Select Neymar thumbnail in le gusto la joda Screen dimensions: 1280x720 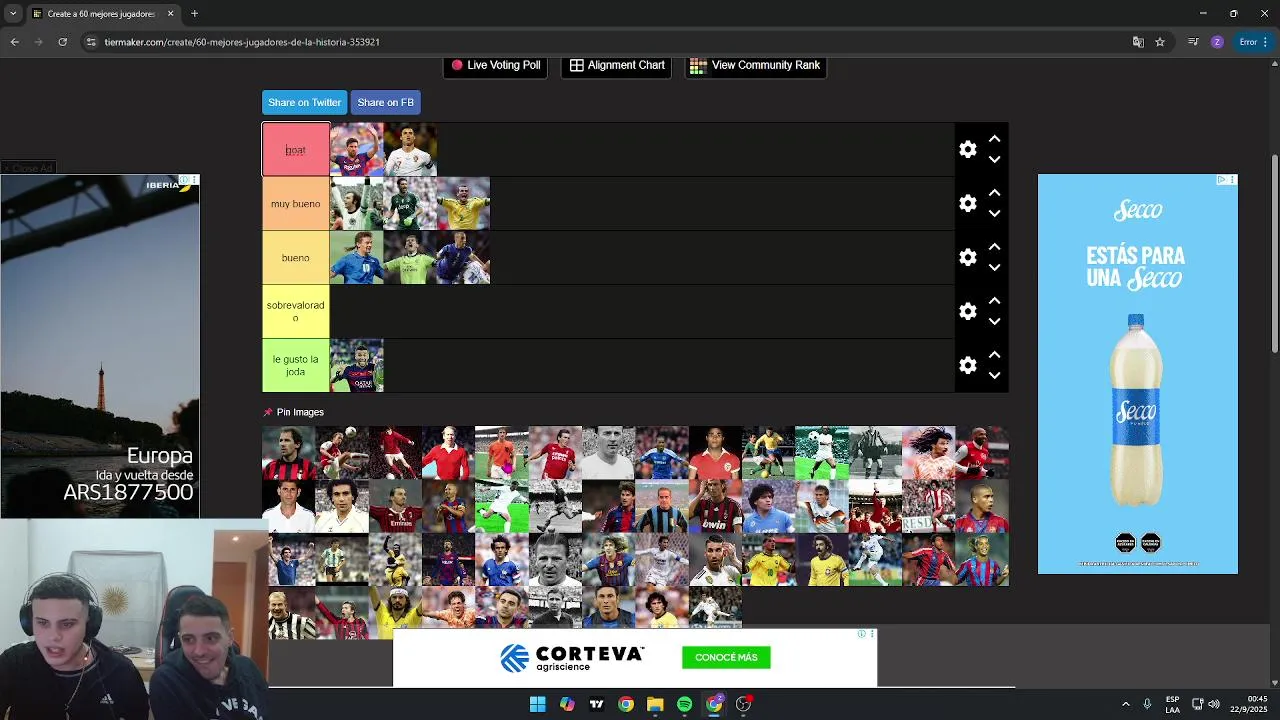coord(356,366)
